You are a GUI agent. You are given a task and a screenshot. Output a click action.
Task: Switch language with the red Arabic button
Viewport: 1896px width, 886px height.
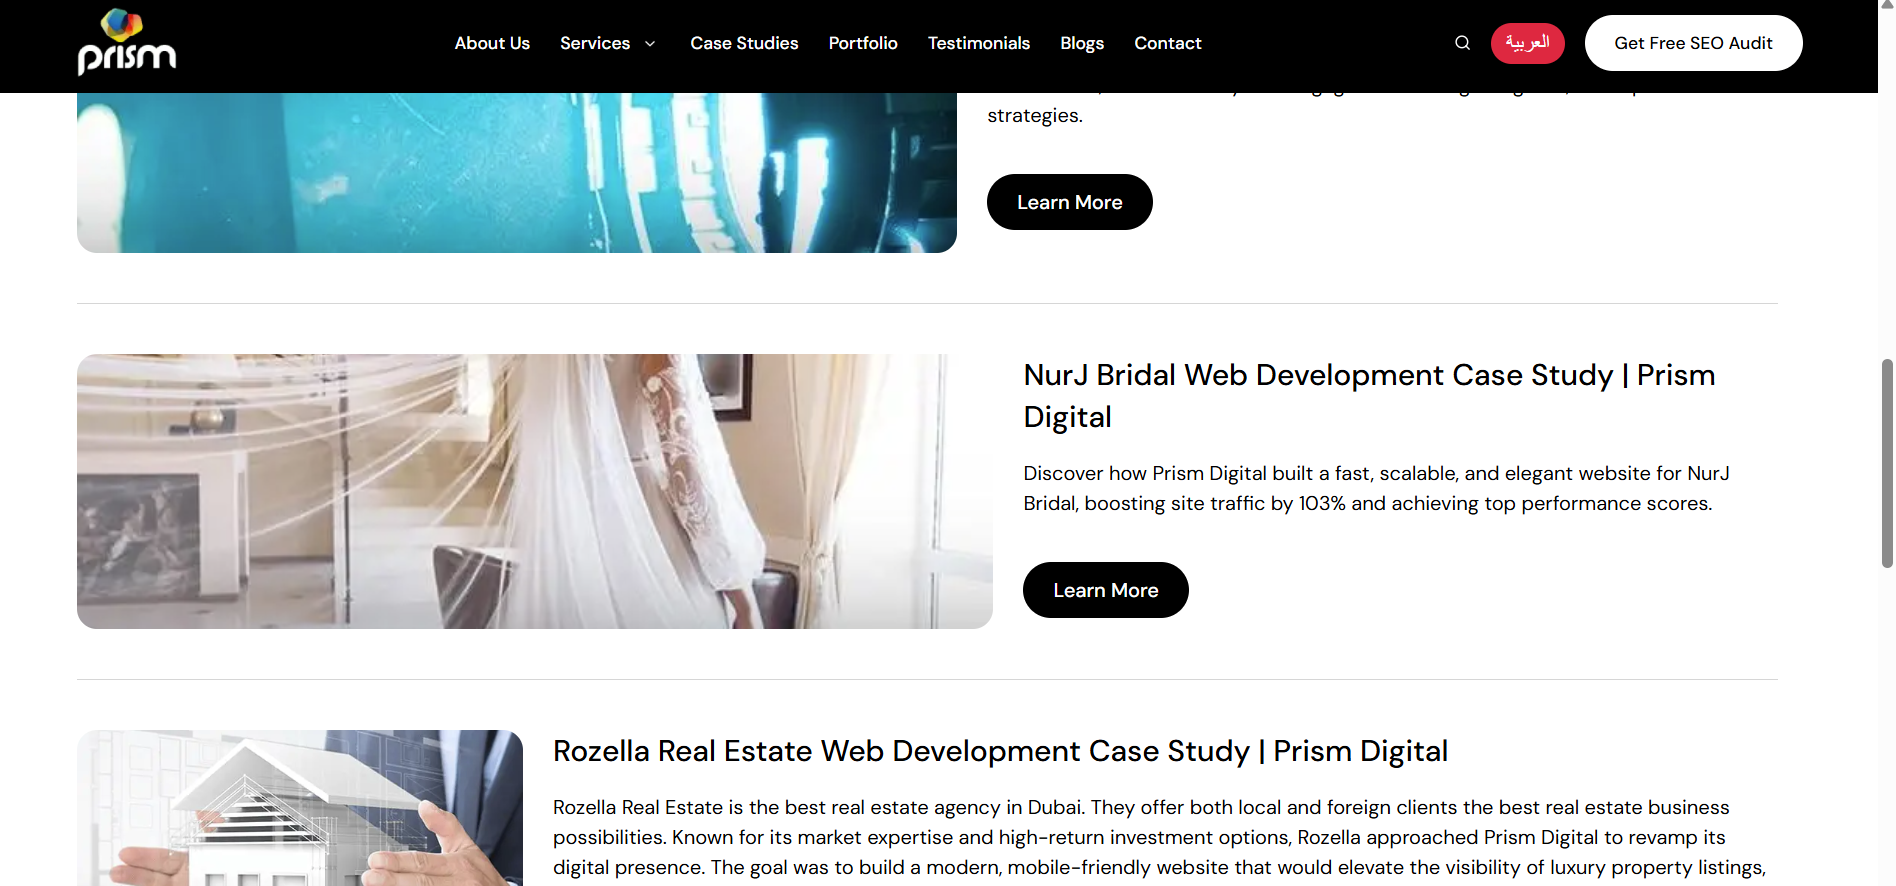[1527, 43]
